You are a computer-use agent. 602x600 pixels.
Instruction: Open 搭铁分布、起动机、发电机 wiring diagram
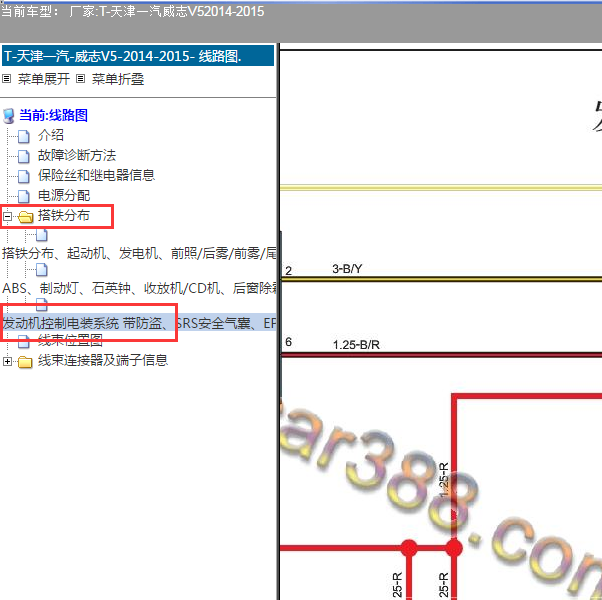pyautogui.click(x=139, y=253)
